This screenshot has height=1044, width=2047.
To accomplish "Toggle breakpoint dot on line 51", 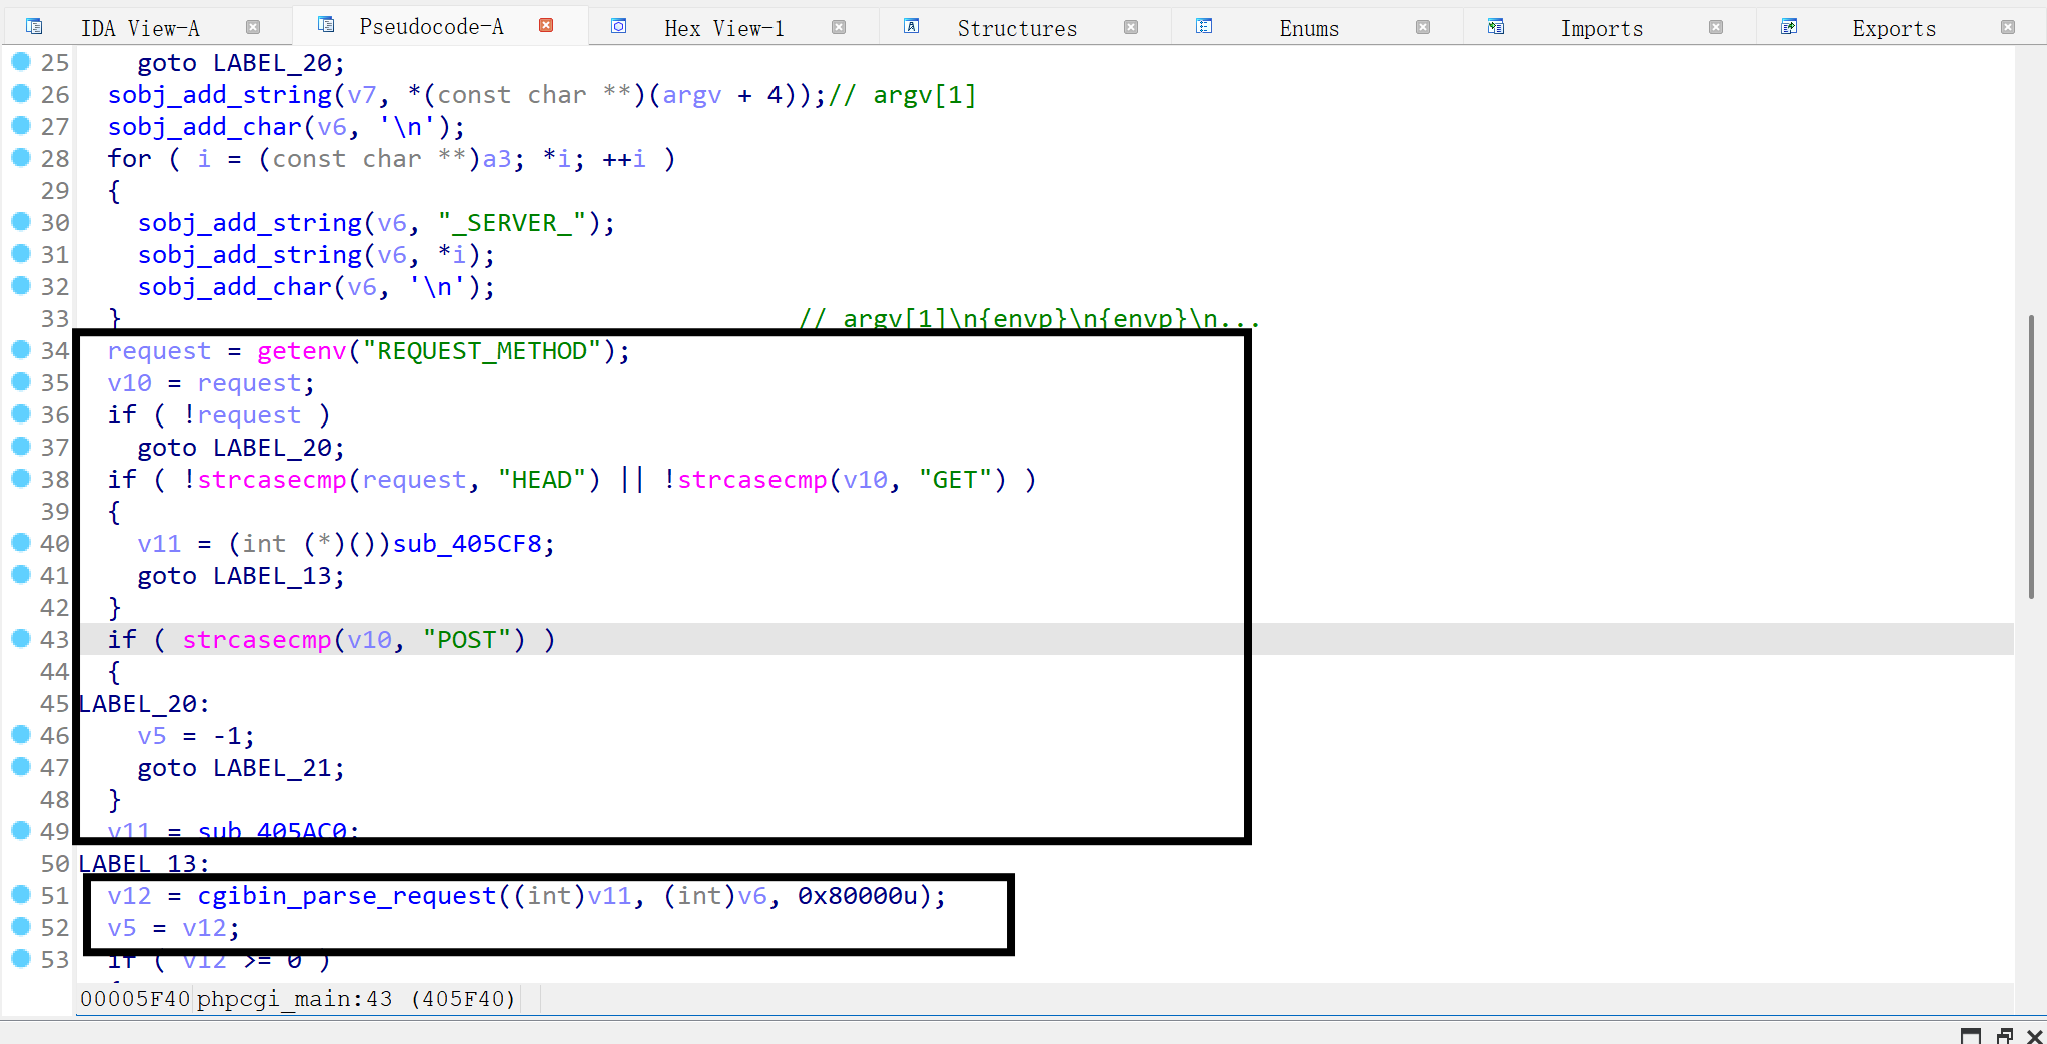I will [21, 895].
